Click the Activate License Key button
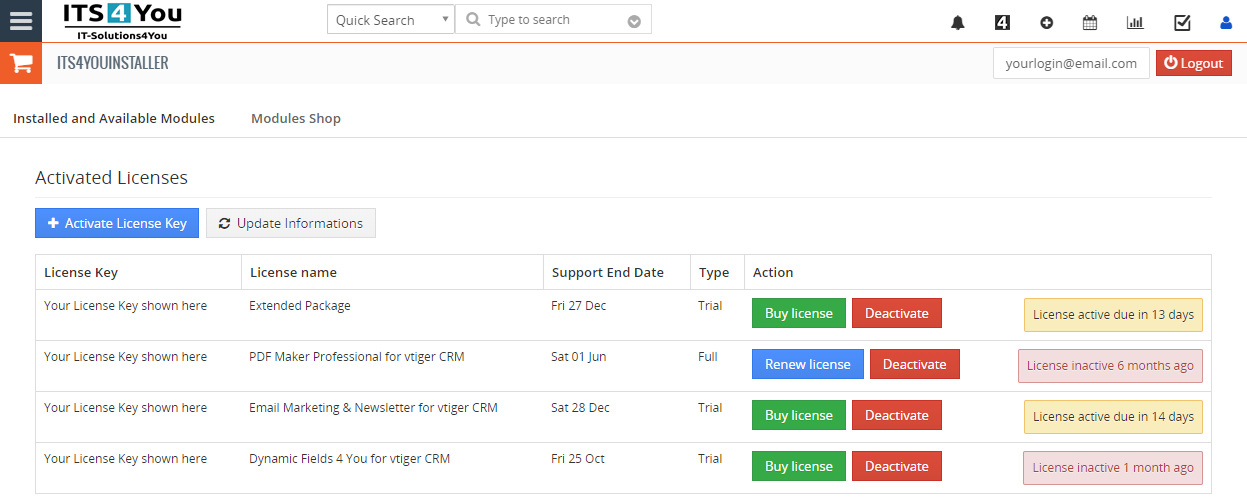 click(x=117, y=223)
